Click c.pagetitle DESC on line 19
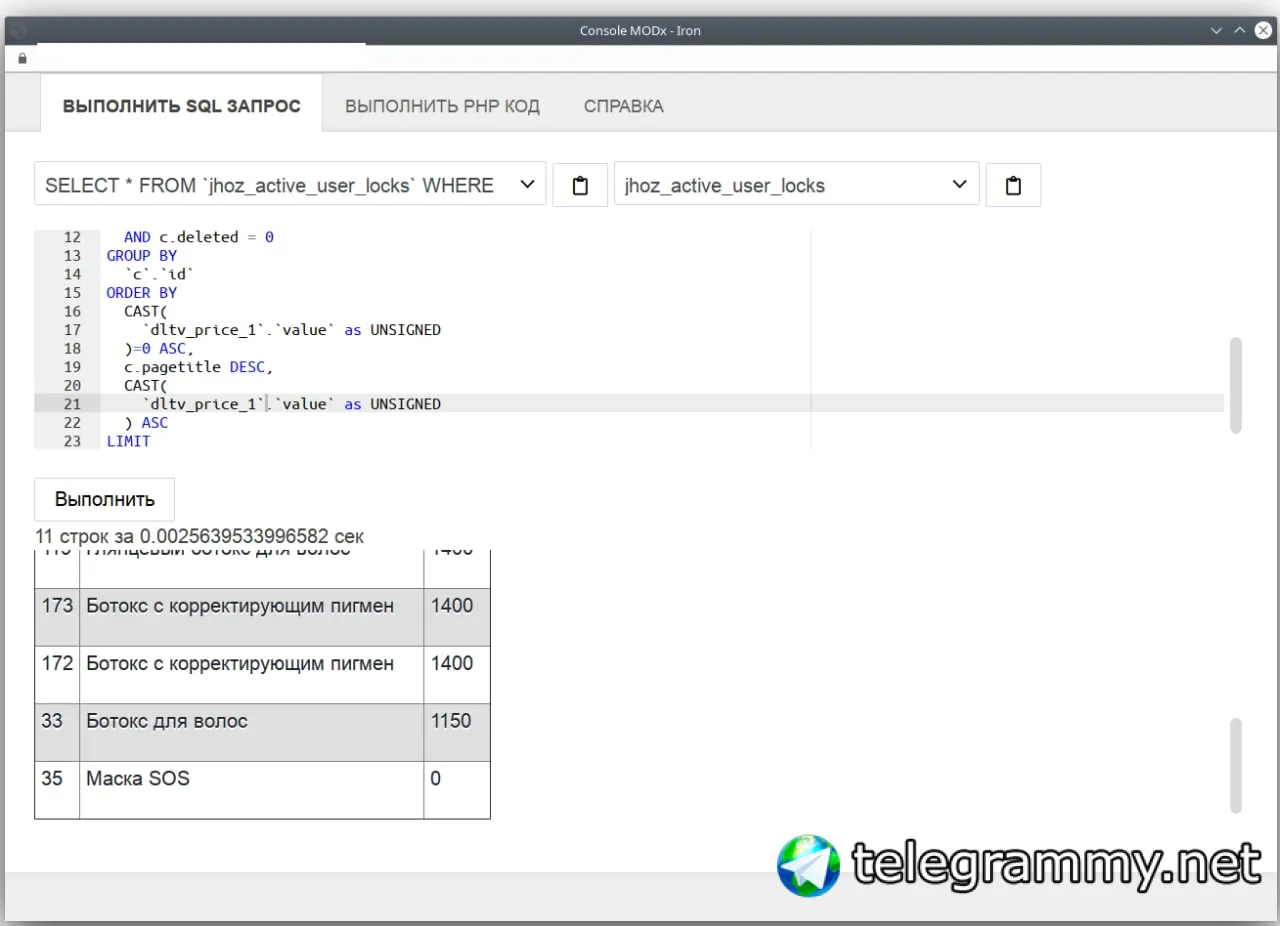 coord(198,367)
